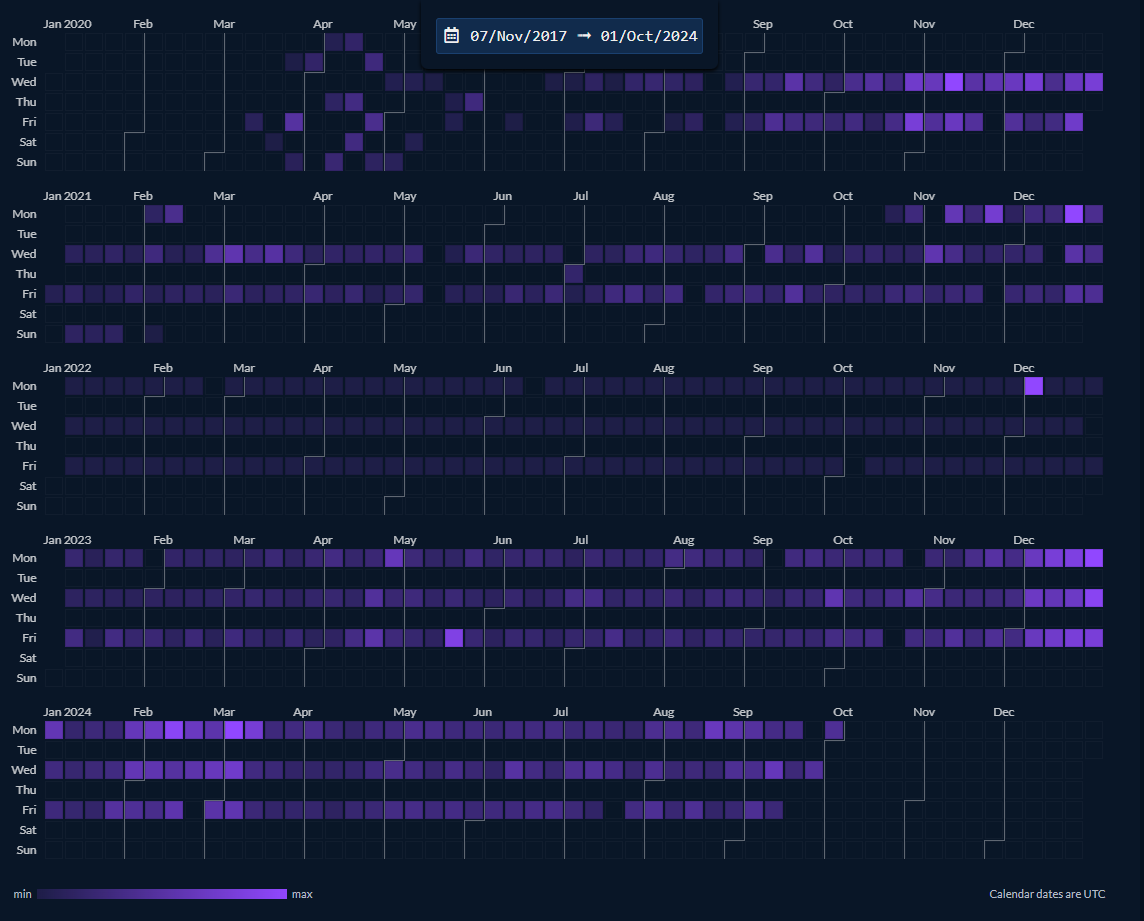Click the 'Dec' label in the 2020 row
Screen dimensions: 1144x921
tap(1024, 24)
